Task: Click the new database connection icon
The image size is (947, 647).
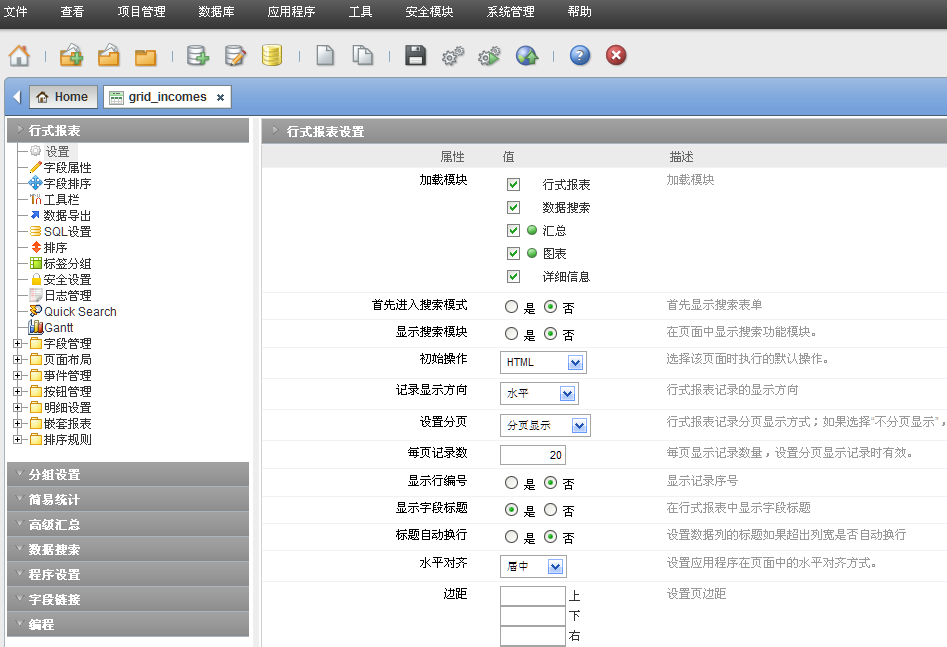Action: (x=198, y=56)
